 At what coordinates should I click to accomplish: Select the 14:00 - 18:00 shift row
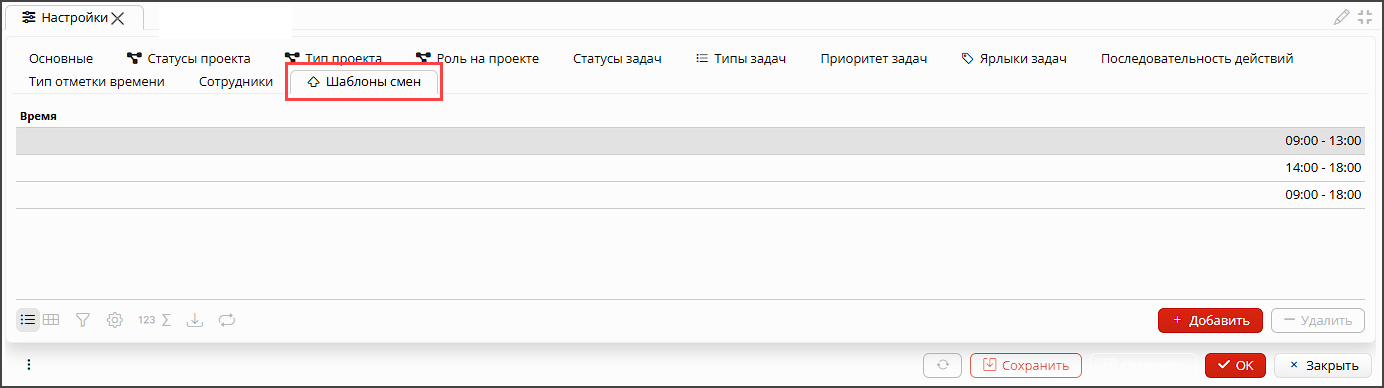pyautogui.click(x=690, y=168)
